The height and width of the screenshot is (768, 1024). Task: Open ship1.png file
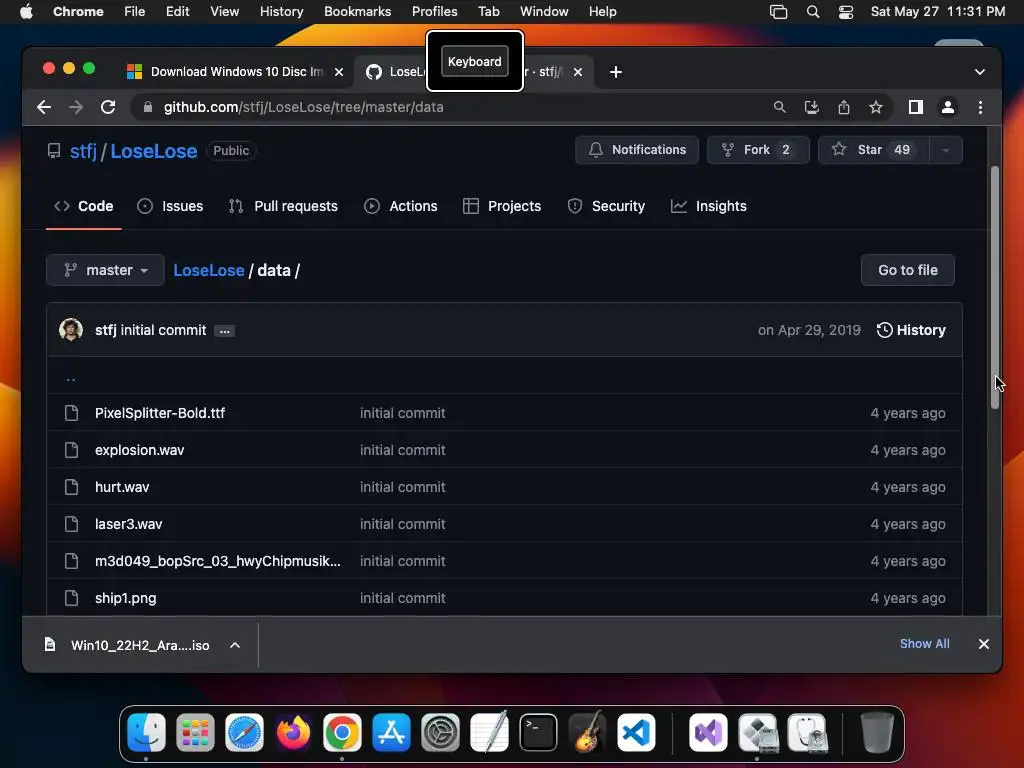[125, 598]
